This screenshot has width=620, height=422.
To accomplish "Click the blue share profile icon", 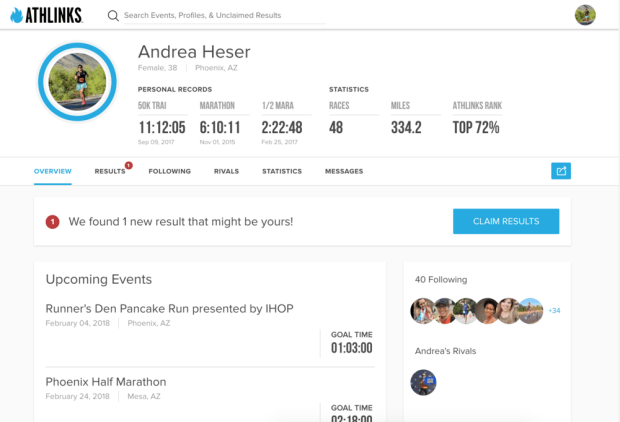I will pyautogui.click(x=561, y=171).
